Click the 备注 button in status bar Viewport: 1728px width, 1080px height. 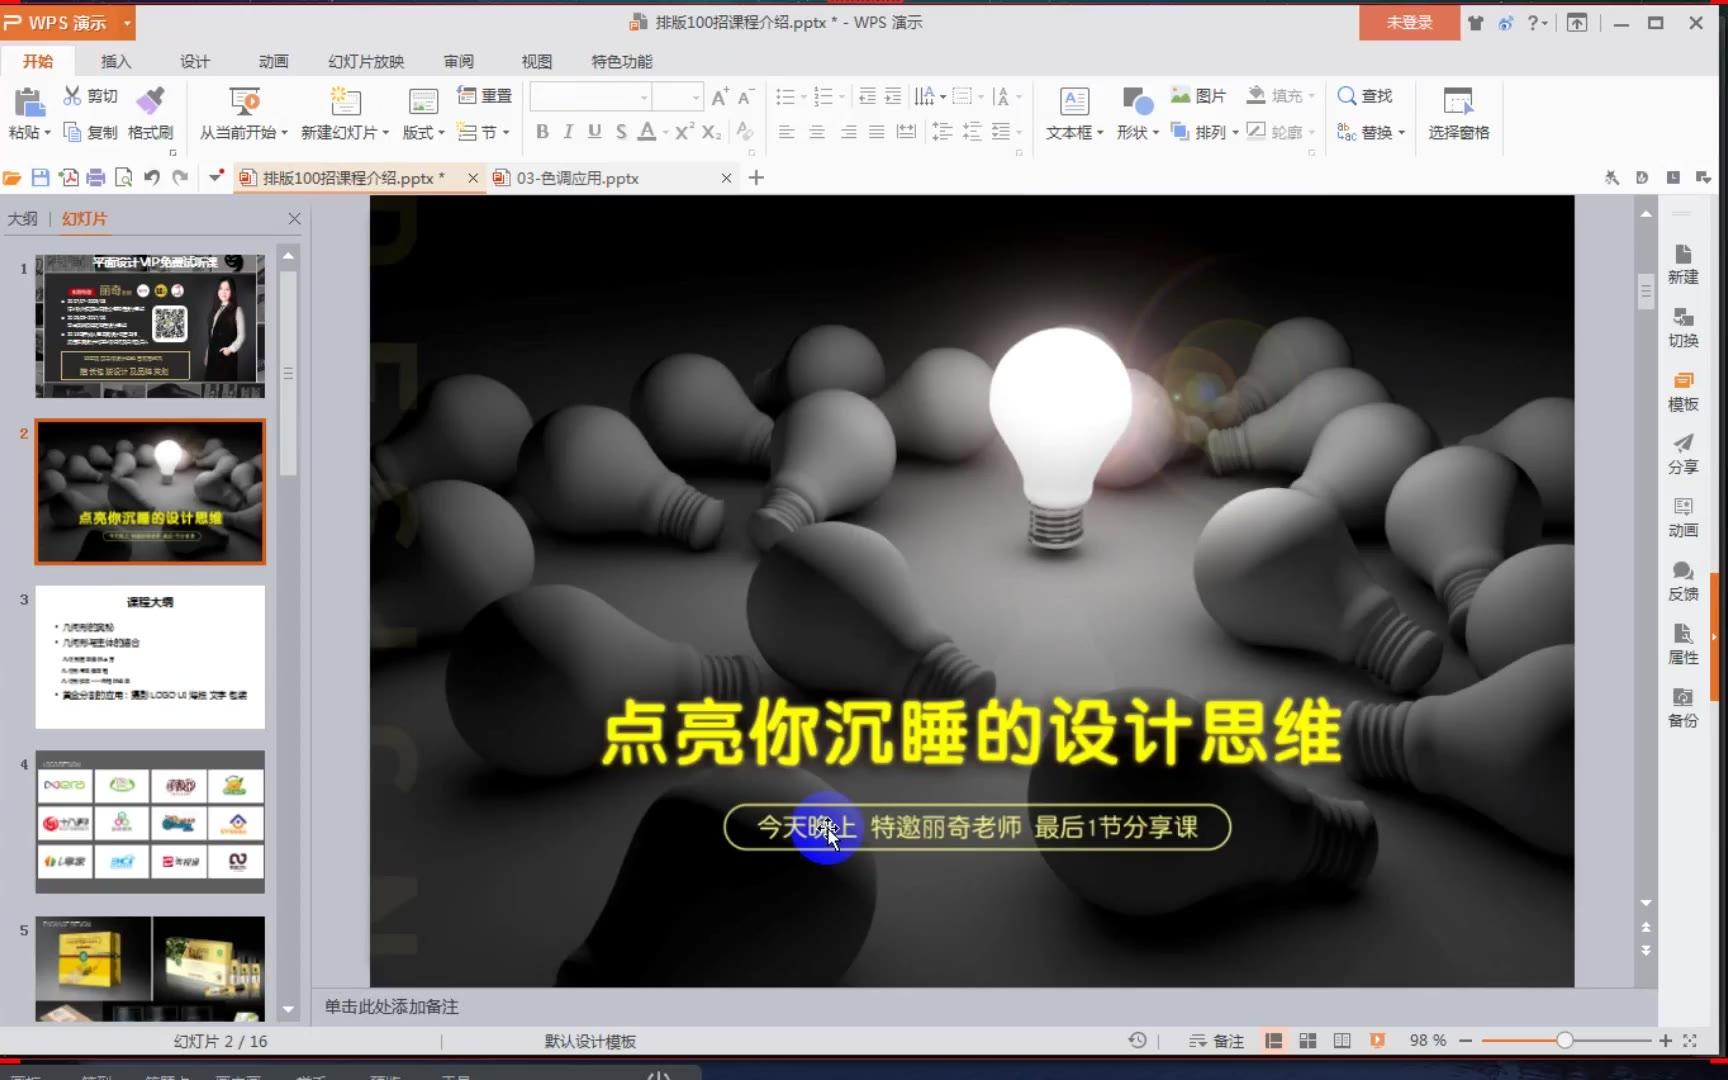pos(1214,1040)
